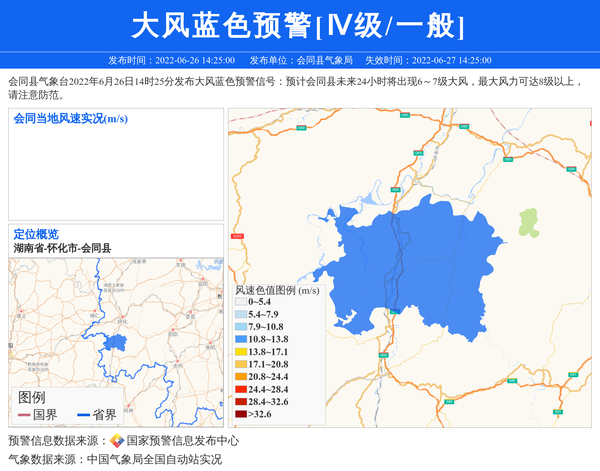Click the red G242 road shield on map
This screenshot has width=600, height=471.
pyautogui.click(x=237, y=236)
